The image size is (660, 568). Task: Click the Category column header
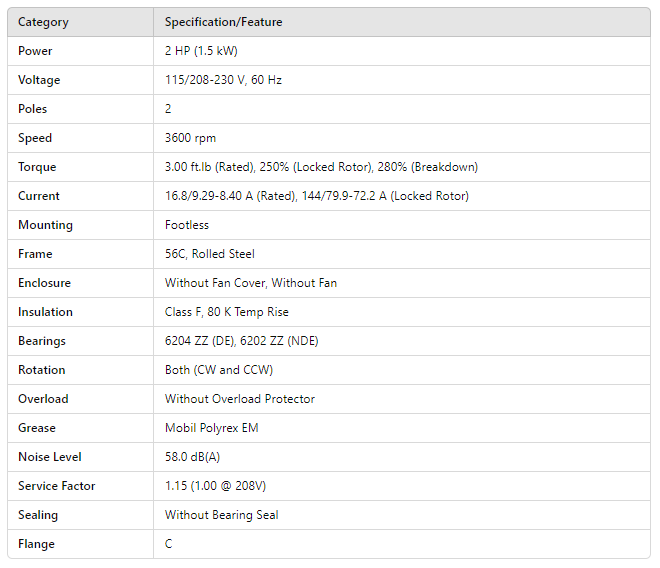43,22
